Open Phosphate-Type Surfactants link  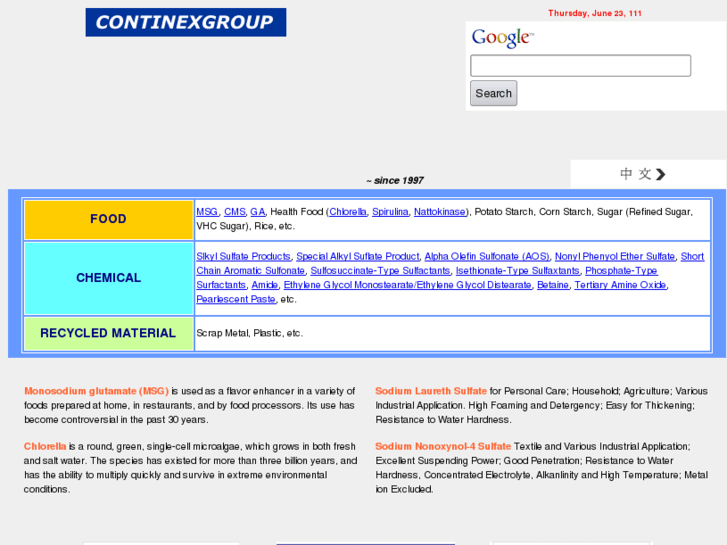621,271
